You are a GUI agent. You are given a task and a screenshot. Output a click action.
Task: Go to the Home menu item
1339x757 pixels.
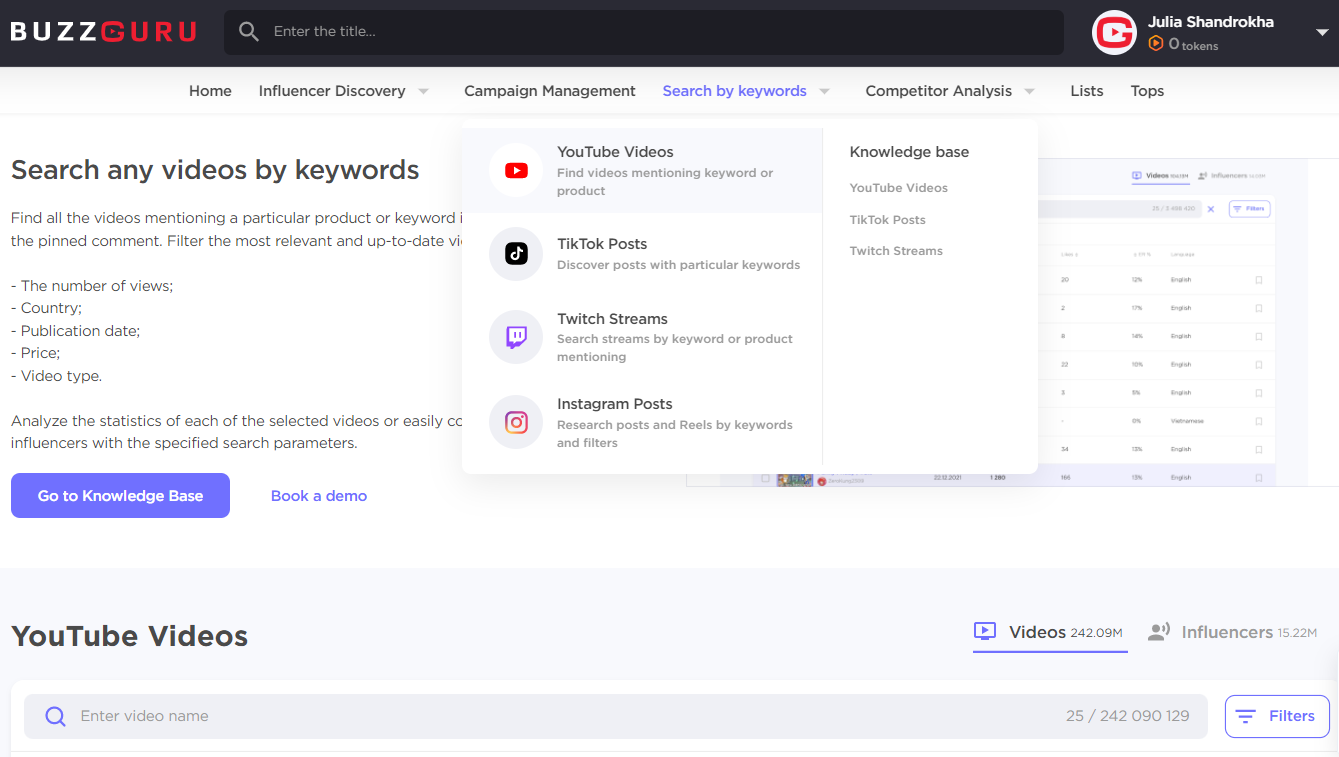click(210, 91)
